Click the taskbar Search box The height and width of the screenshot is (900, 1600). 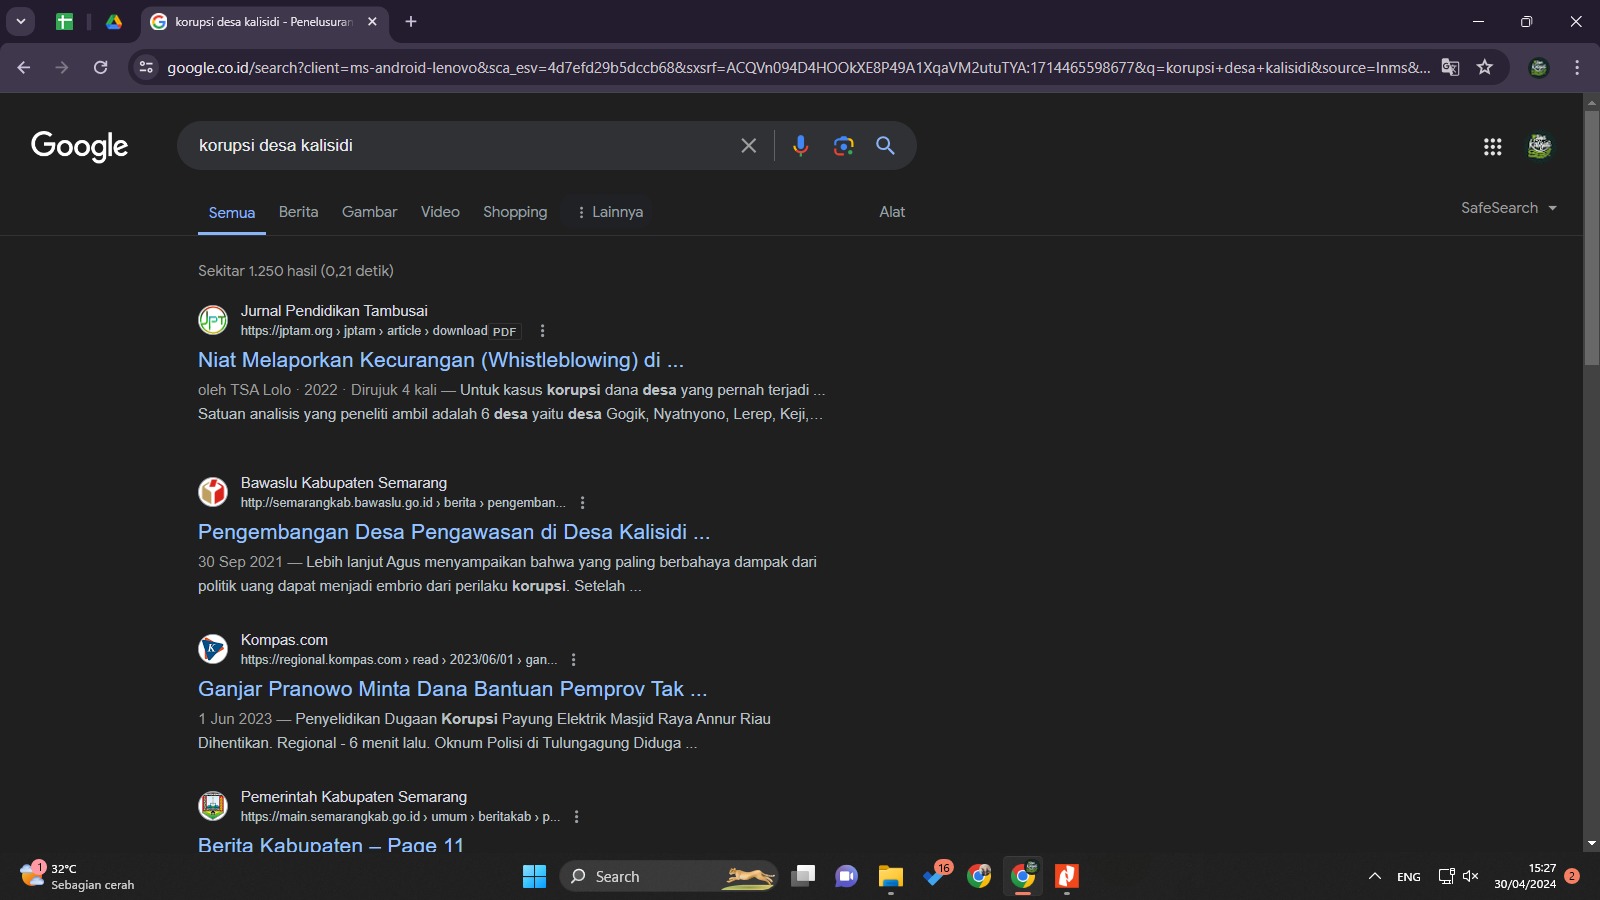click(x=669, y=876)
